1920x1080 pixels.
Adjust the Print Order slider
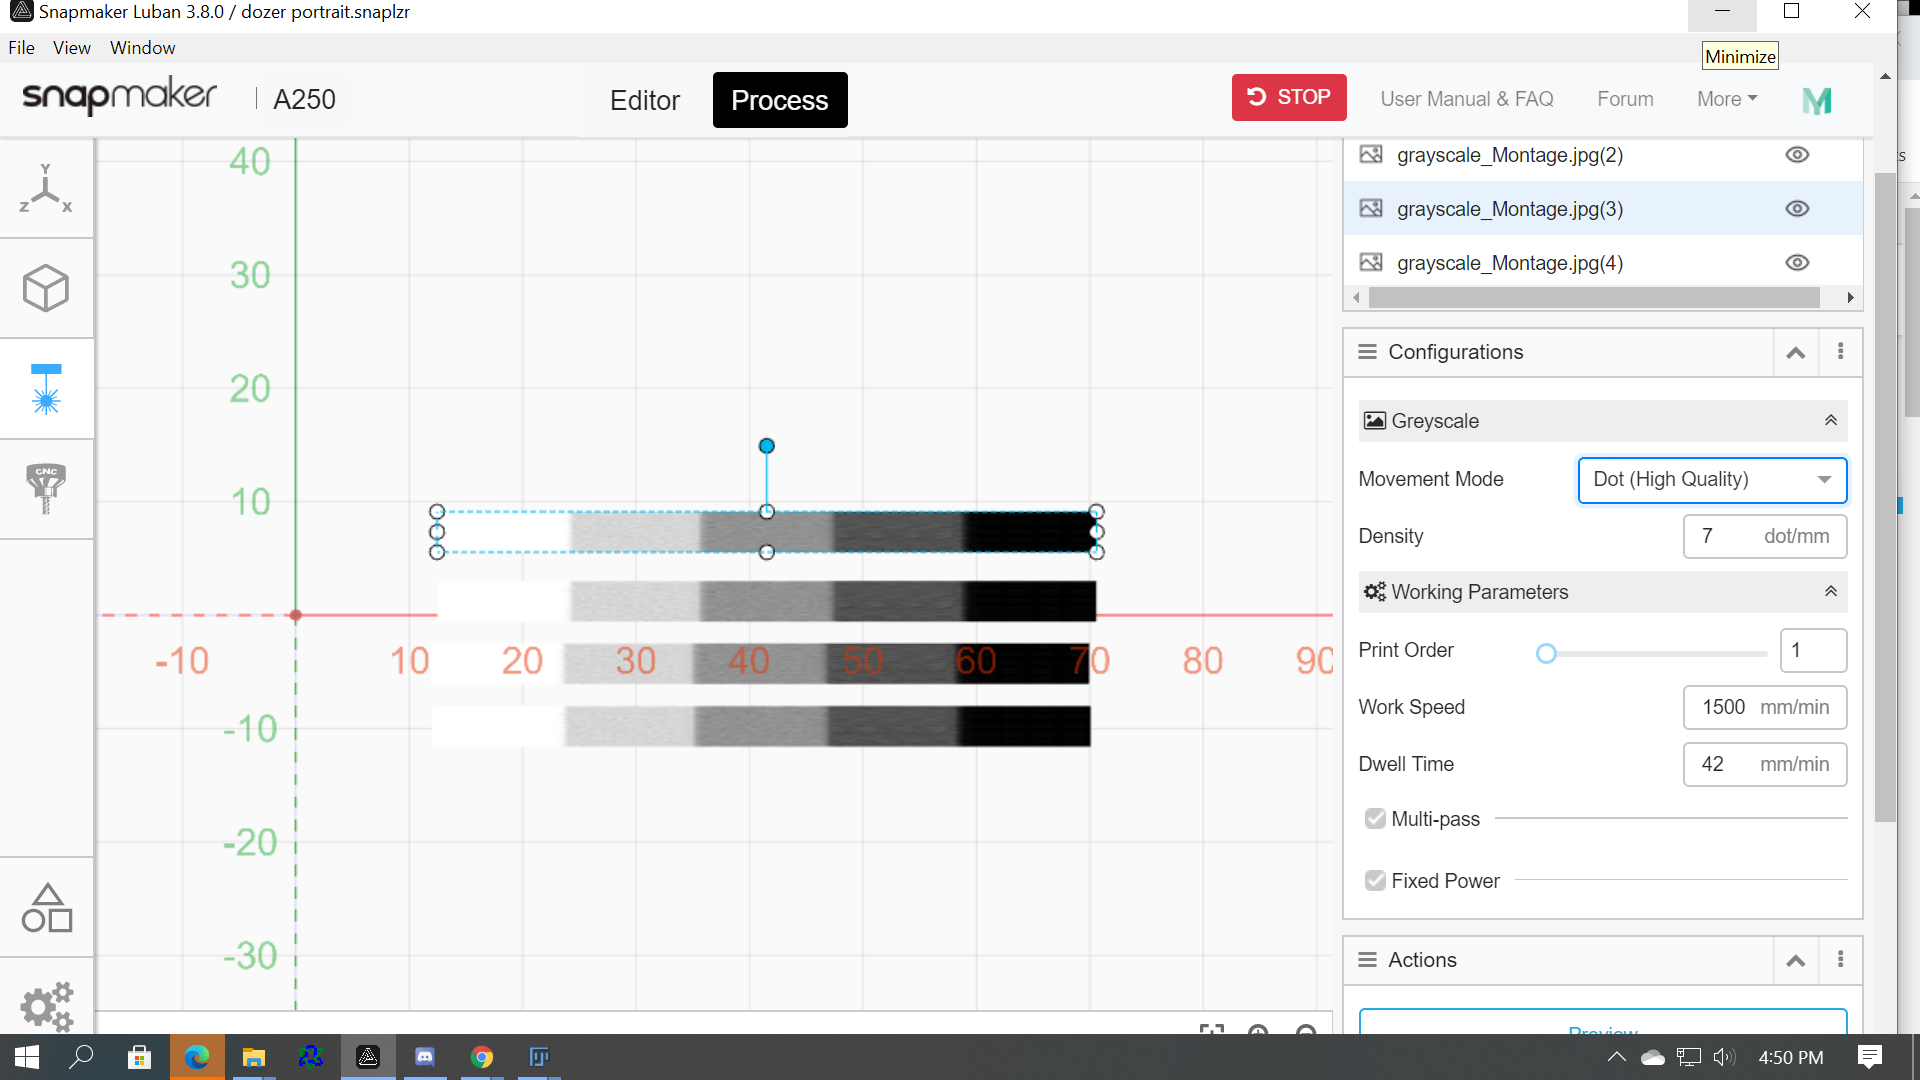pyautogui.click(x=1547, y=653)
